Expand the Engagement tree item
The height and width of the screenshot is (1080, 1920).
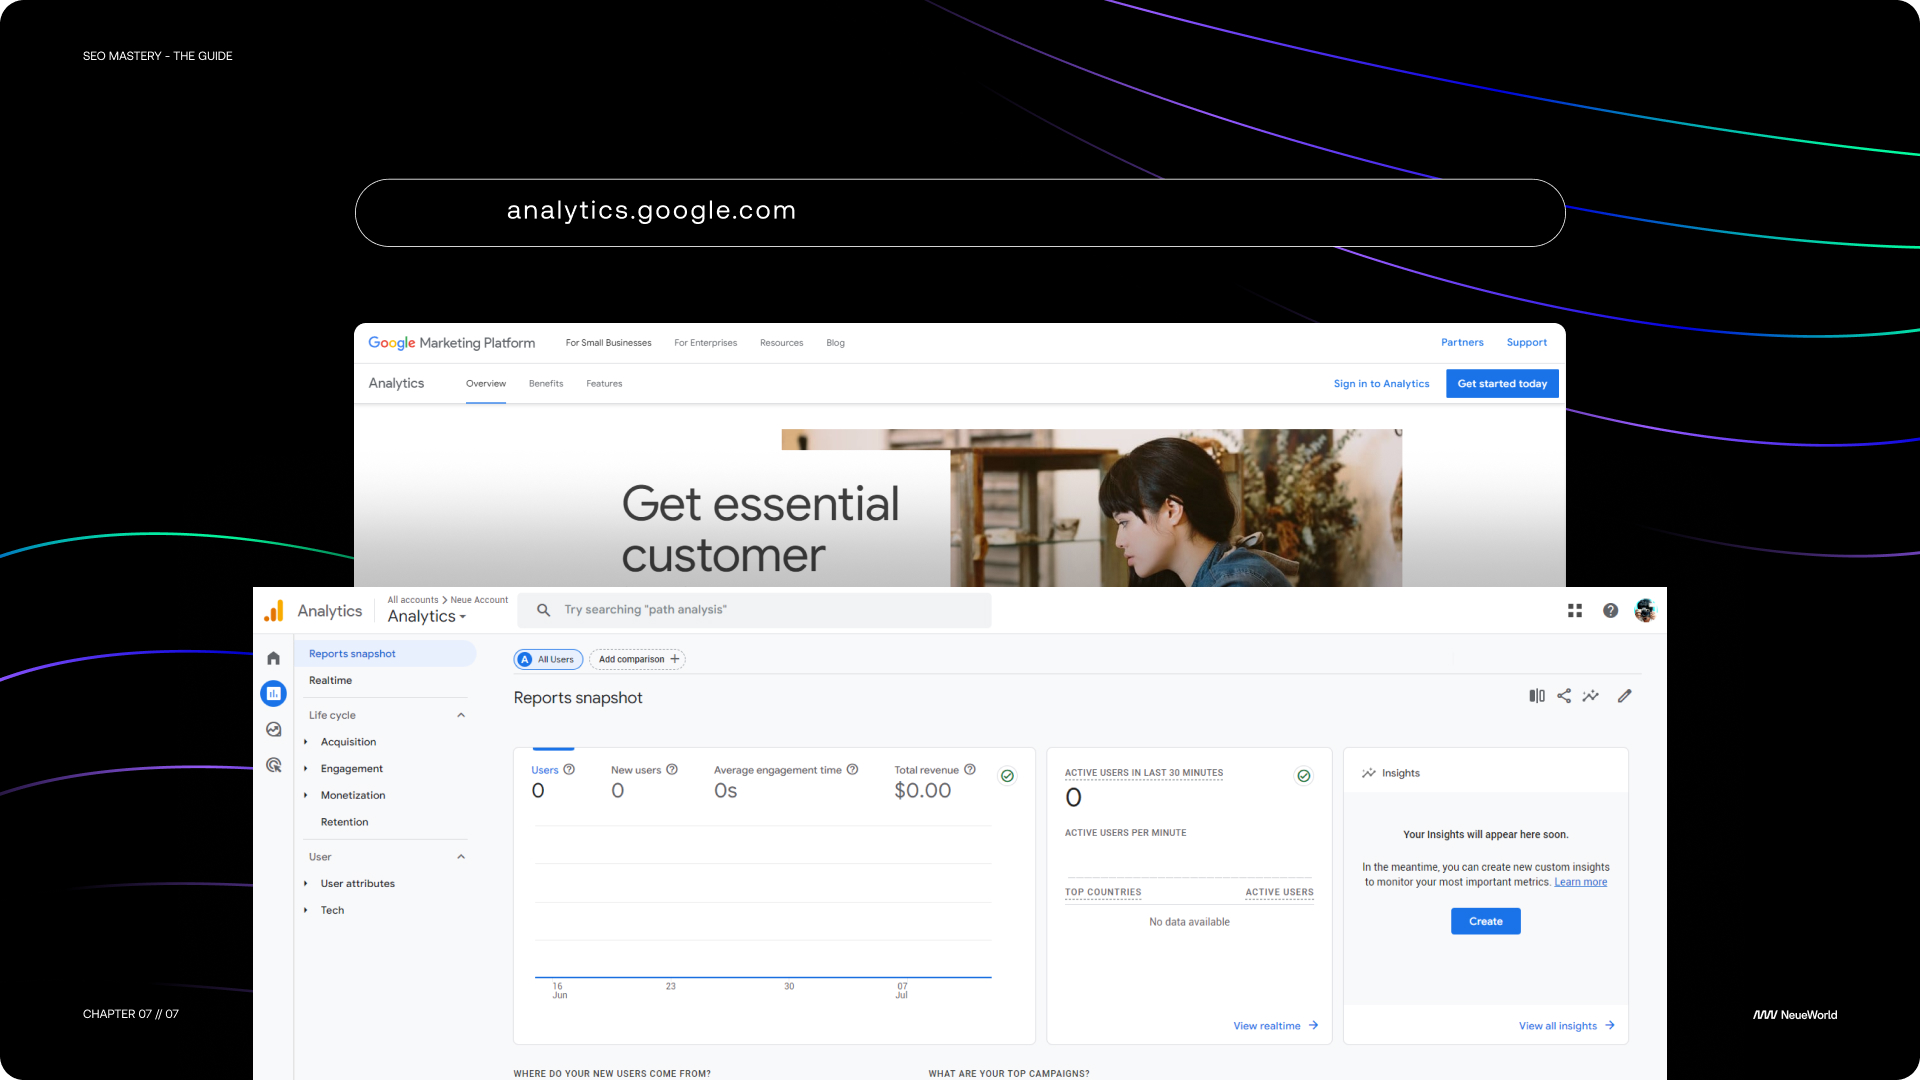(x=306, y=769)
